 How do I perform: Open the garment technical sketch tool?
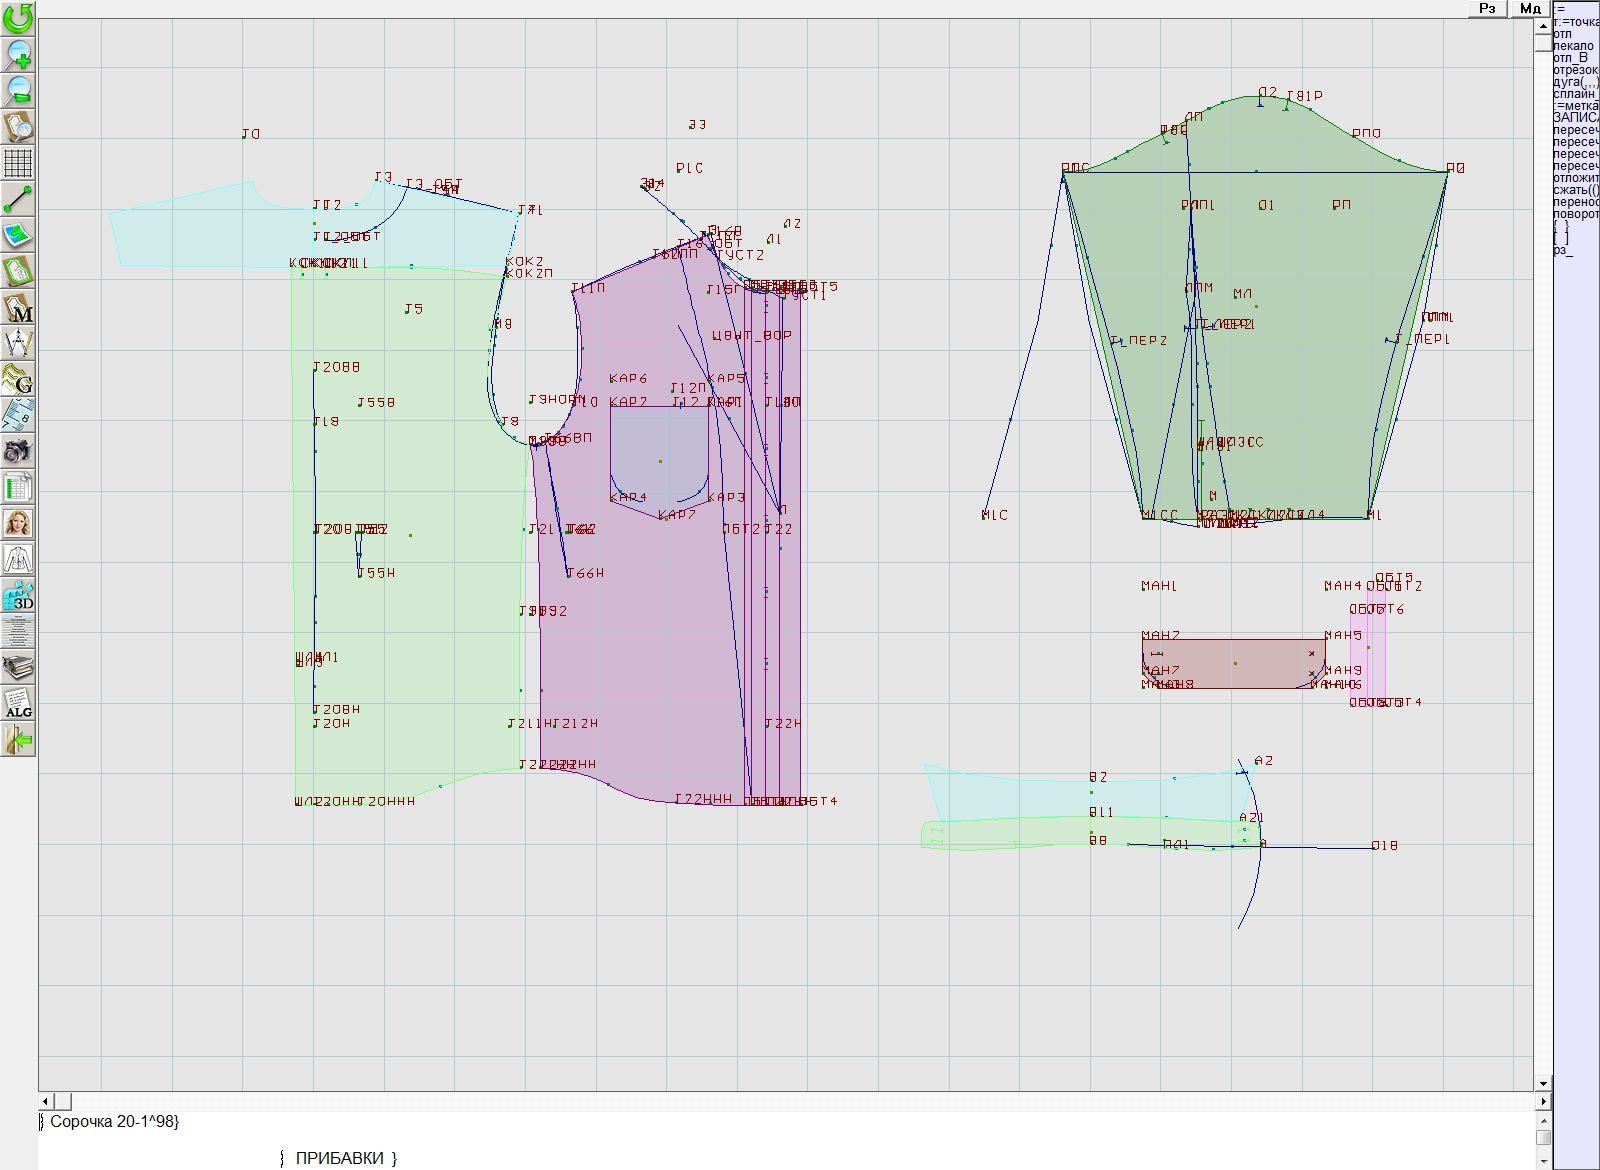[18, 560]
